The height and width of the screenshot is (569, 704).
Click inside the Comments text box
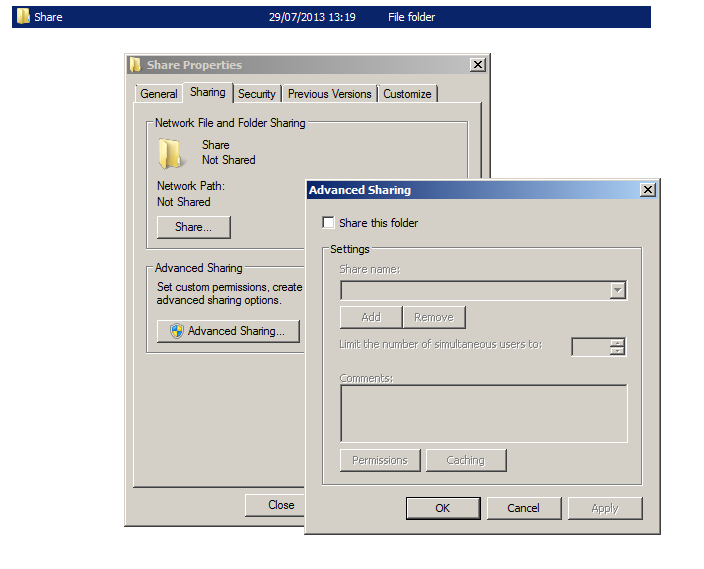pos(484,413)
